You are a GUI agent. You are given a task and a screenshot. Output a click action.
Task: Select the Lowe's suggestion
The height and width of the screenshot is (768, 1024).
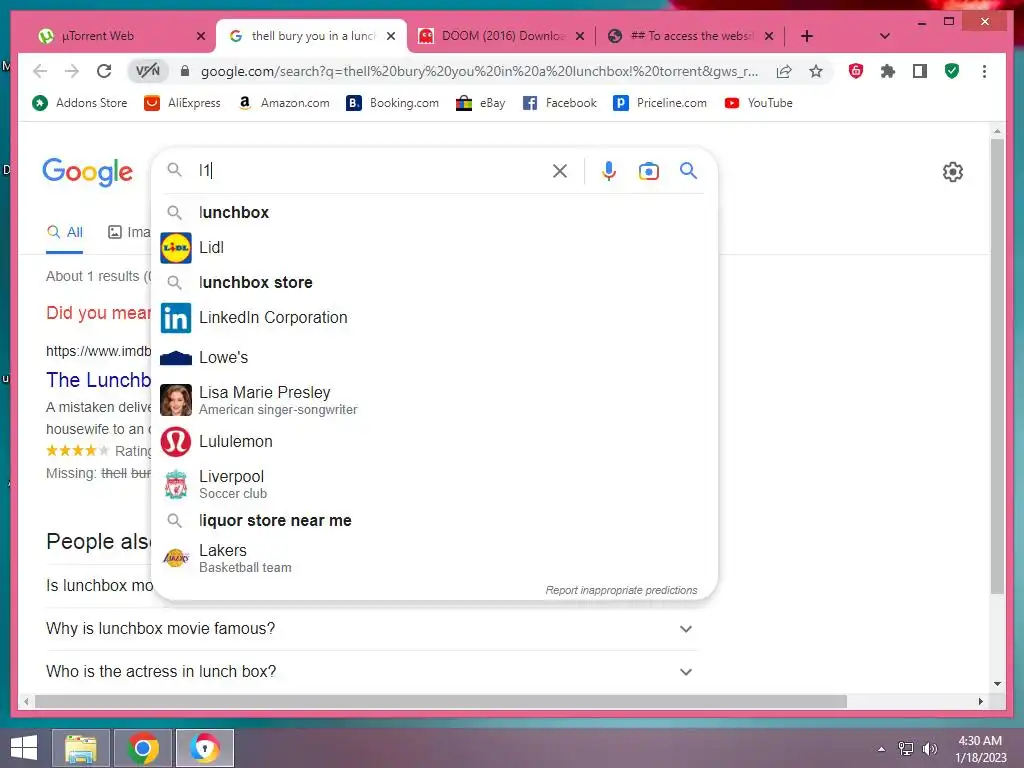click(434, 357)
